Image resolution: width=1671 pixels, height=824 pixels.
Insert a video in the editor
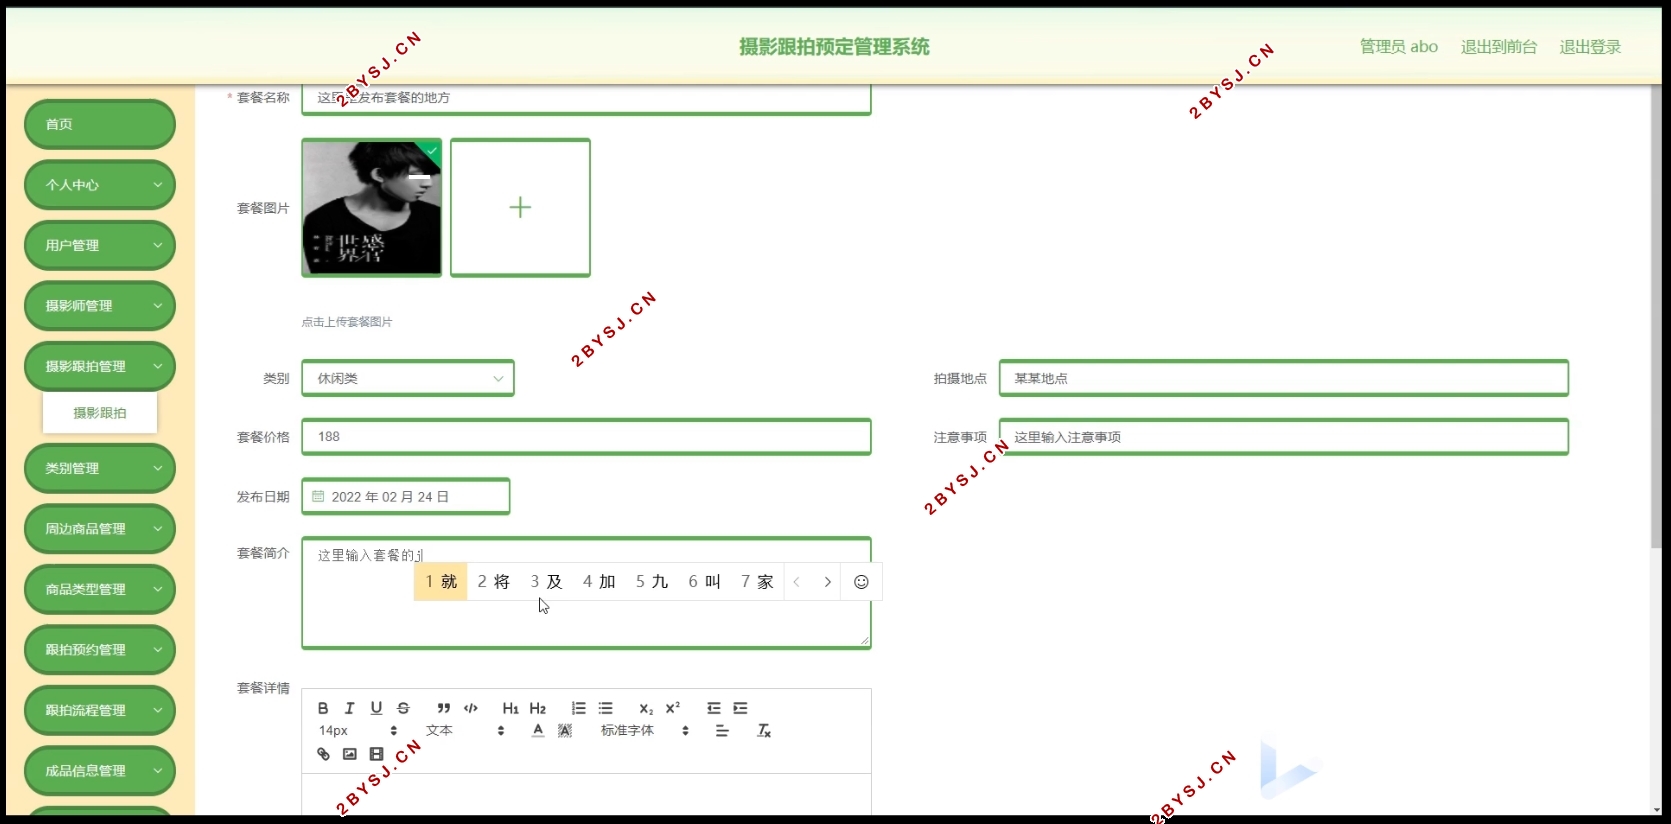coord(376,754)
